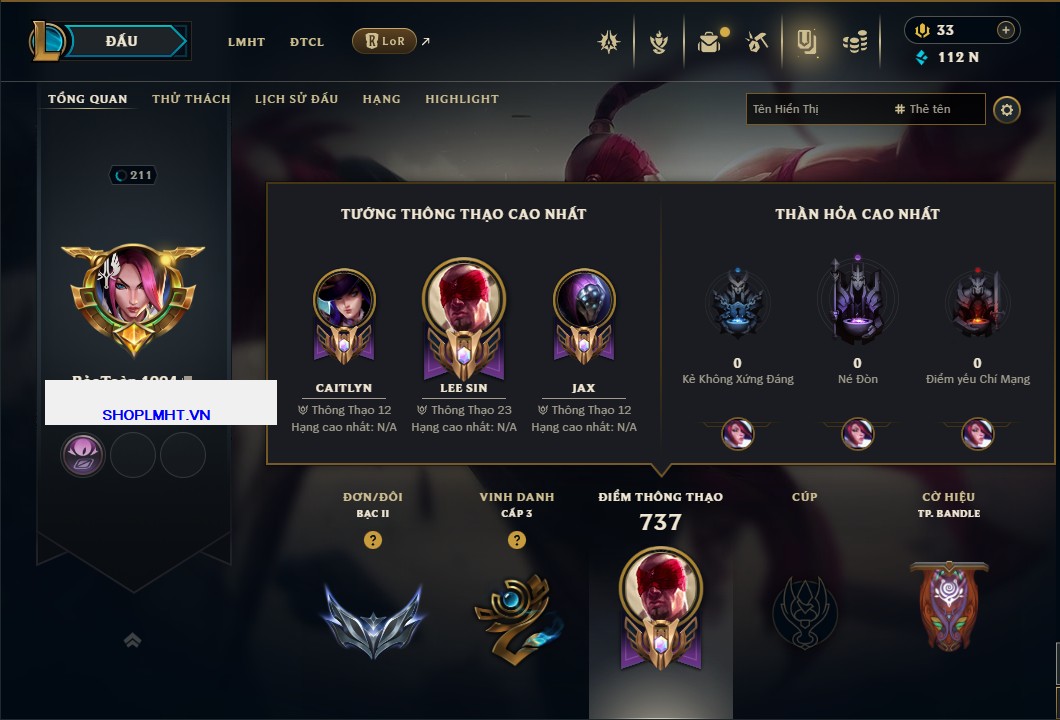Click the question mark under Vinh Danh
Viewport: 1060px width, 720px height.
(516, 540)
